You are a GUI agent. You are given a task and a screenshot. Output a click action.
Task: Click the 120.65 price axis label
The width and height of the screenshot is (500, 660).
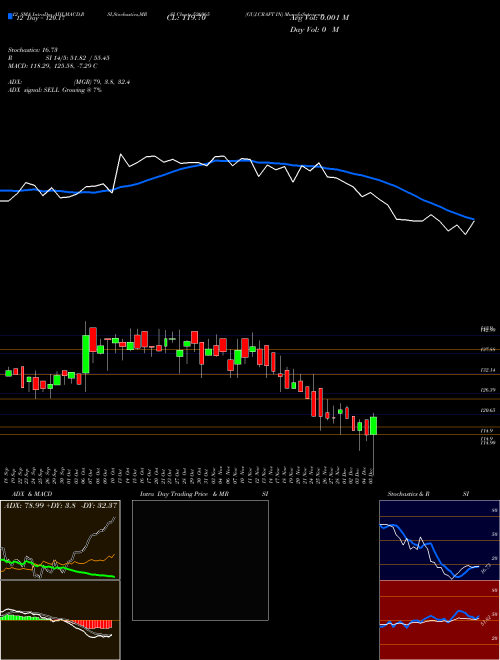[488, 410]
